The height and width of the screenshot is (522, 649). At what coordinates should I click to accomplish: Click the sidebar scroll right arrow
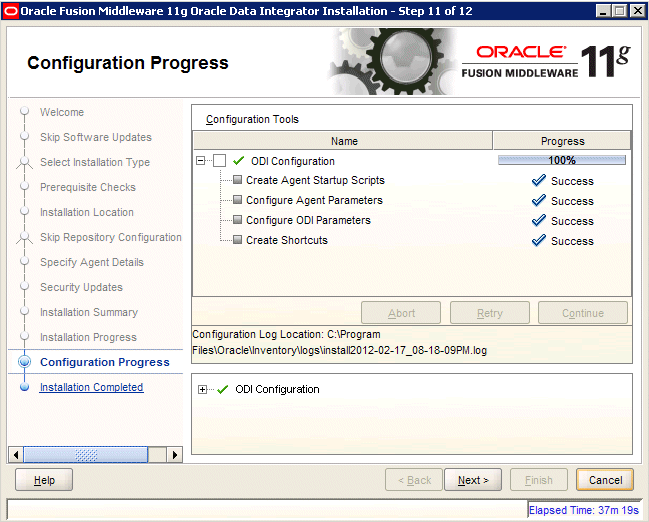click(175, 455)
